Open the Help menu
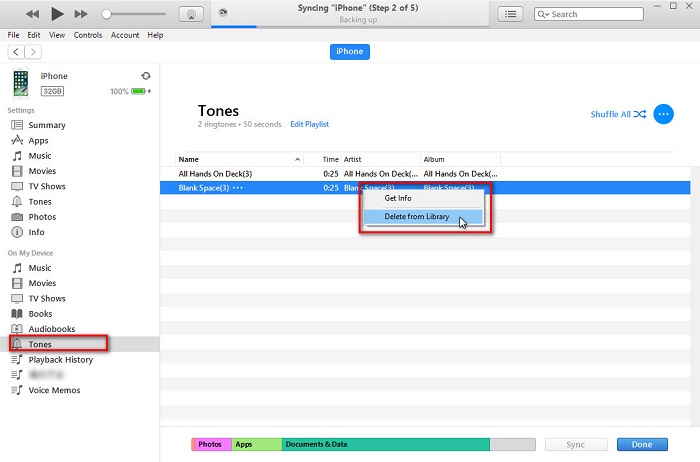The height and width of the screenshot is (462, 700). [x=155, y=35]
